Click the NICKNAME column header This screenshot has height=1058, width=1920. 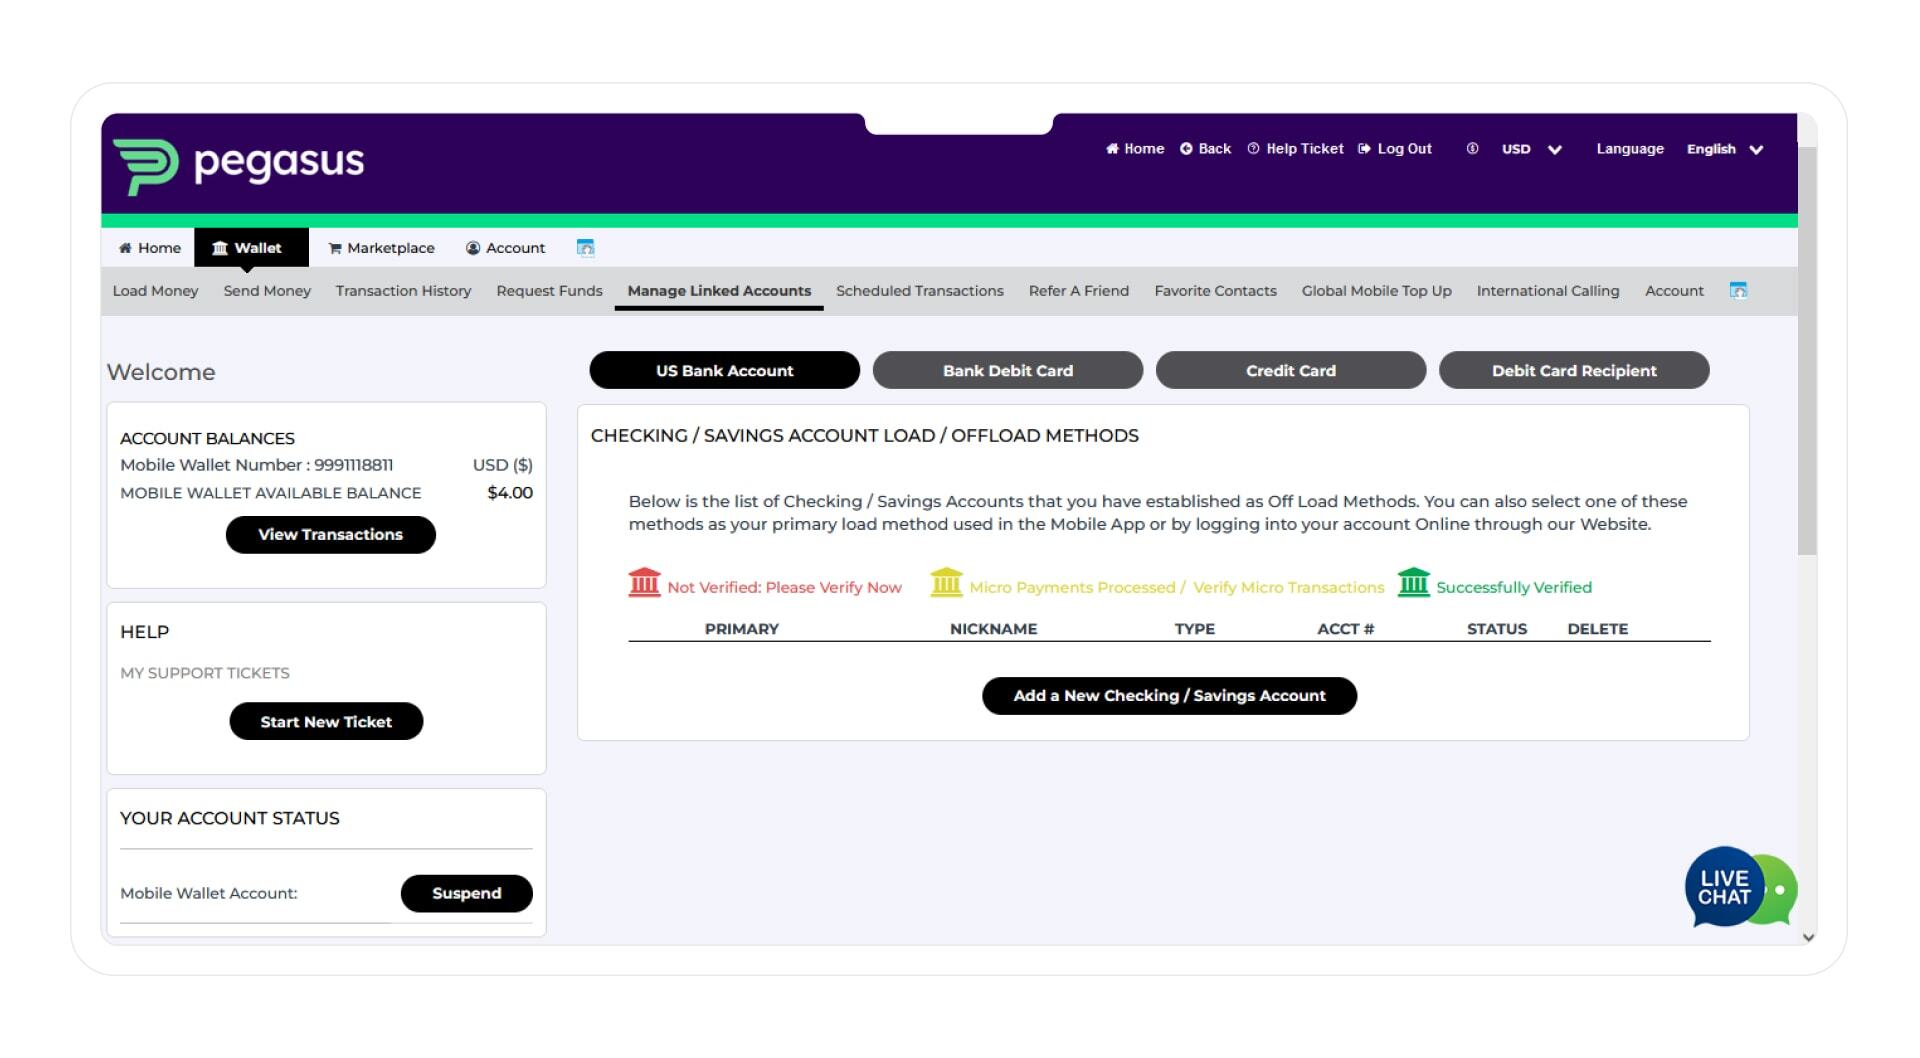coord(993,628)
